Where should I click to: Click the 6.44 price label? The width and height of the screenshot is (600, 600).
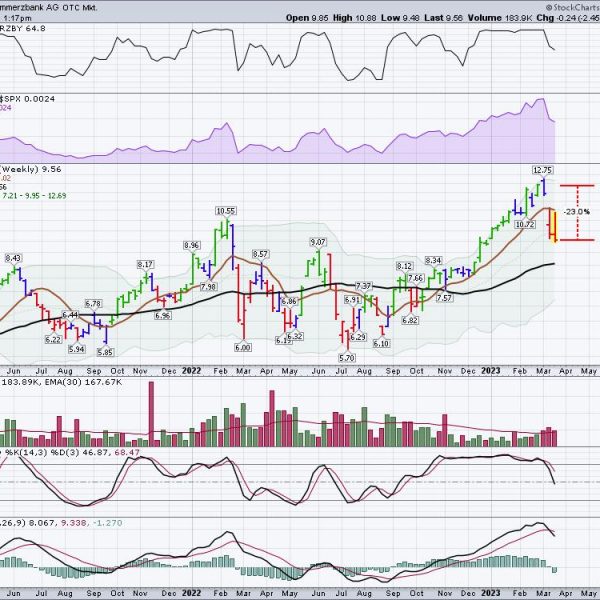point(70,315)
